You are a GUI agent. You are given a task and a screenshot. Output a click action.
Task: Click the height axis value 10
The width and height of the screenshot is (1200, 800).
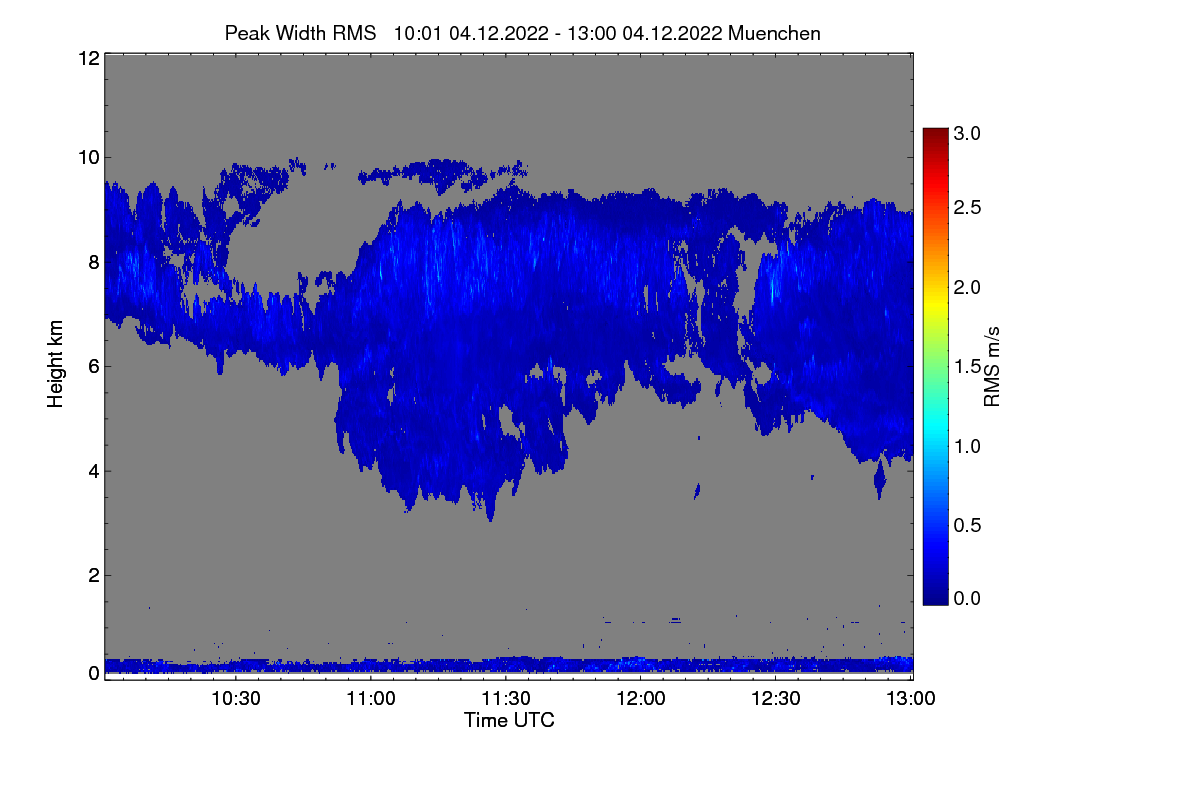(88, 157)
